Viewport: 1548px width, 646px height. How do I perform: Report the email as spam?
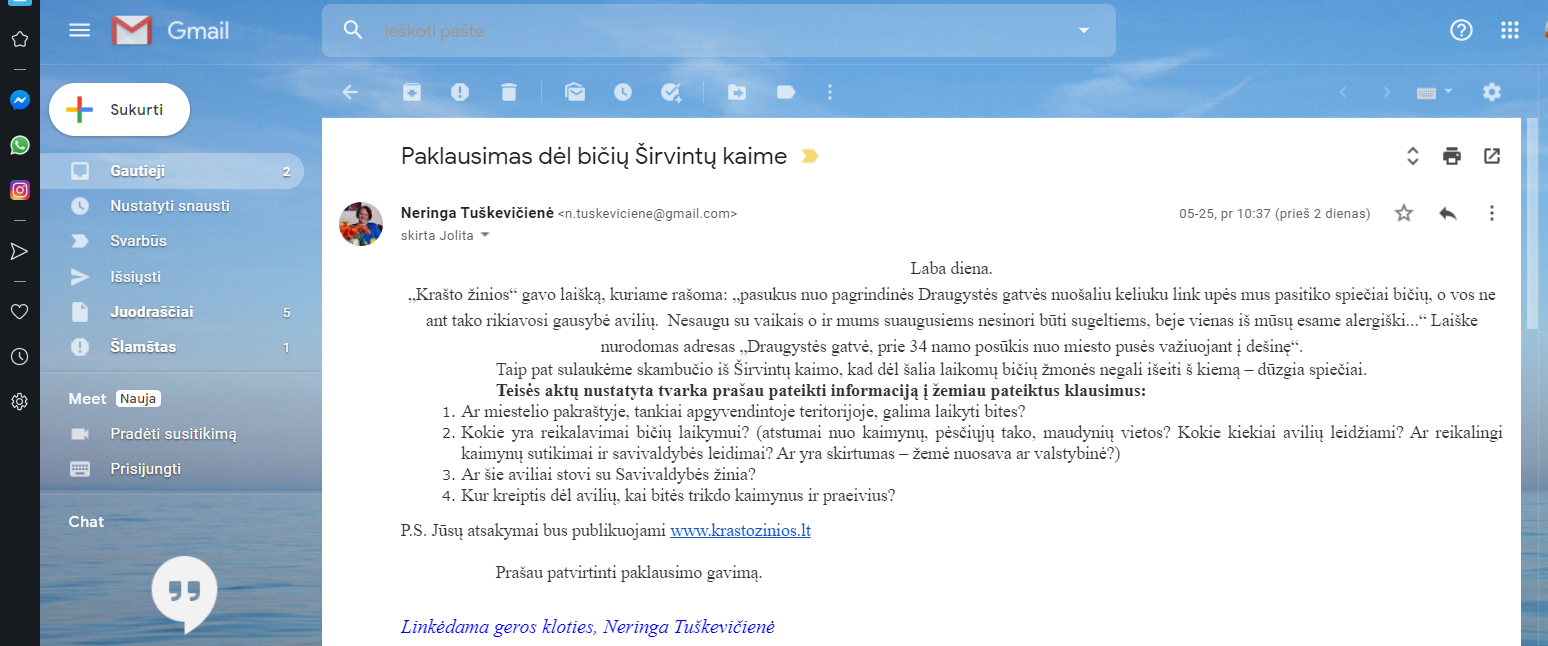coord(460,92)
